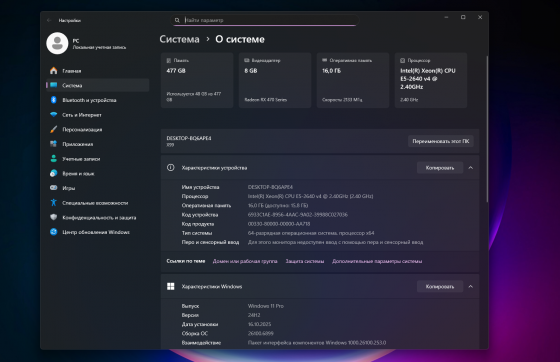Click the Система monitor icon
Image resolution: width=560 pixels, height=362 pixels.
(54, 85)
